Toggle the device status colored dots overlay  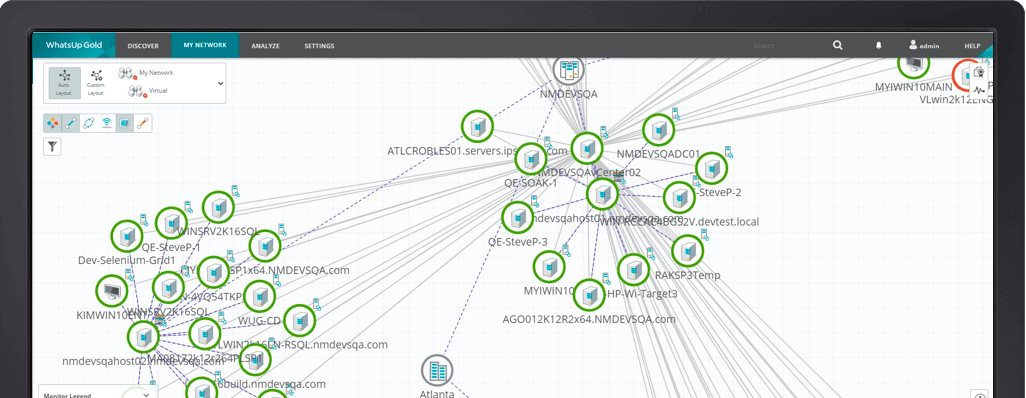click(53, 123)
